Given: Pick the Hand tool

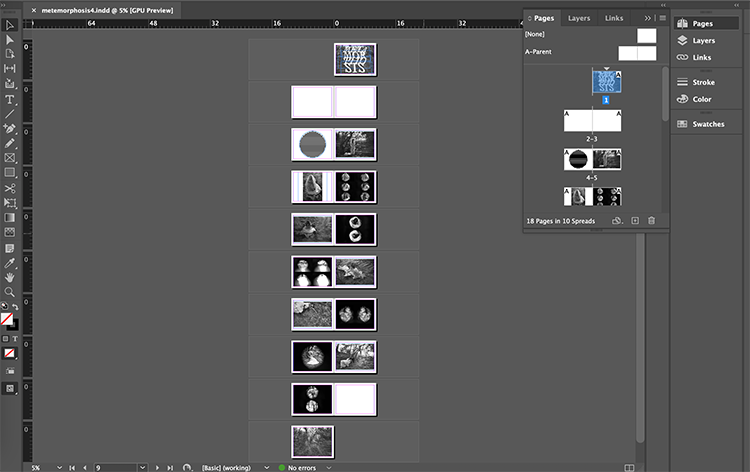Looking at the screenshot, I should pyautogui.click(x=10, y=276).
